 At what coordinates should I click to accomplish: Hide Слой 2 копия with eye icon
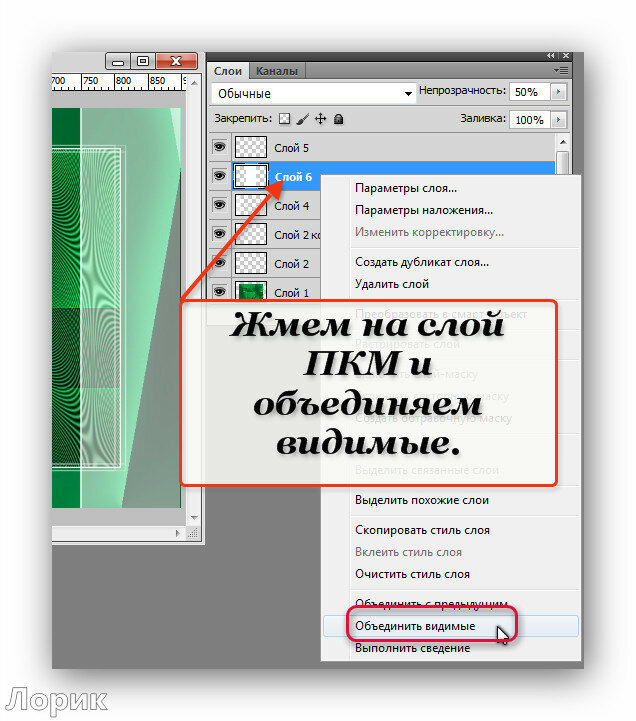(x=219, y=234)
